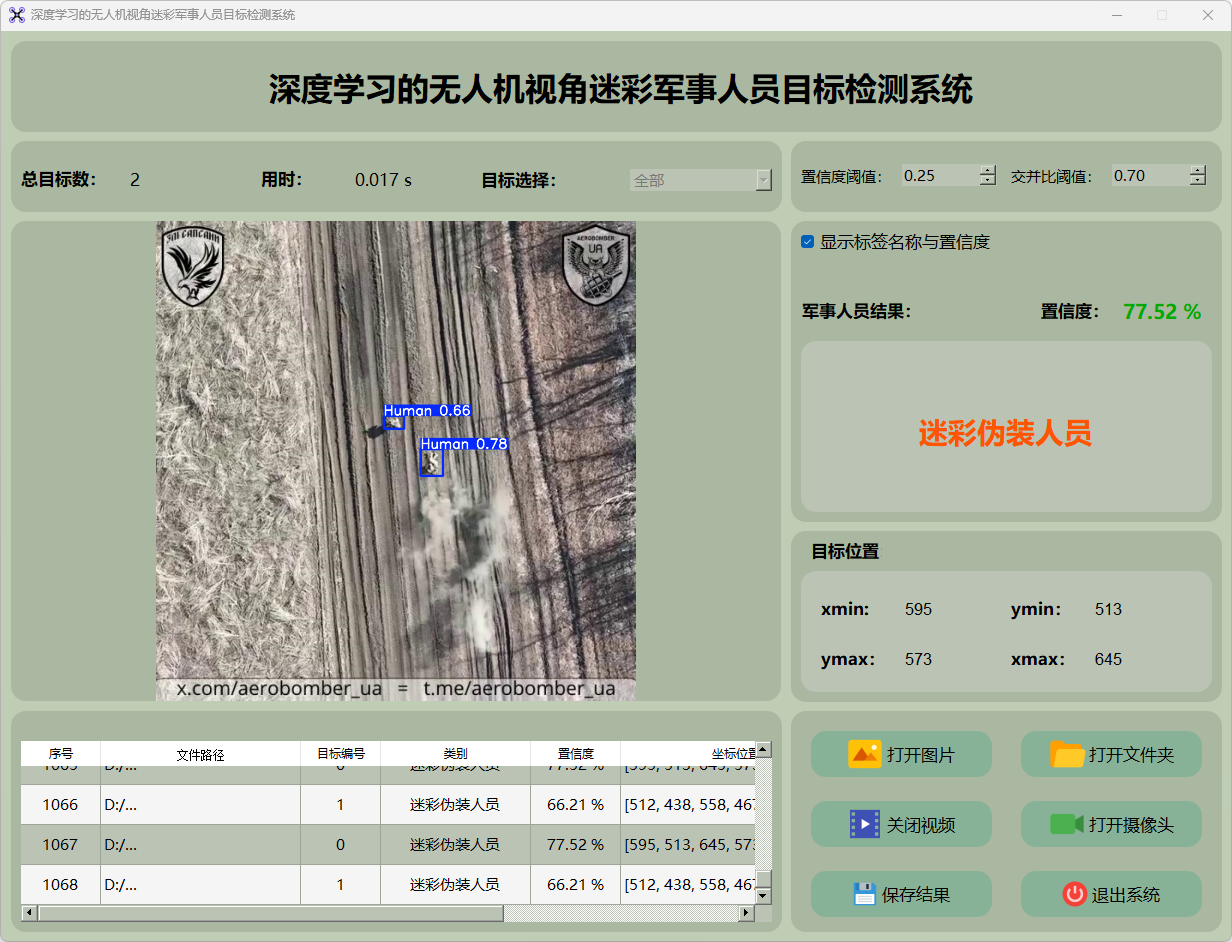The width and height of the screenshot is (1232, 942).
Task: Click the 文件路径 column header
Action: point(200,754)
